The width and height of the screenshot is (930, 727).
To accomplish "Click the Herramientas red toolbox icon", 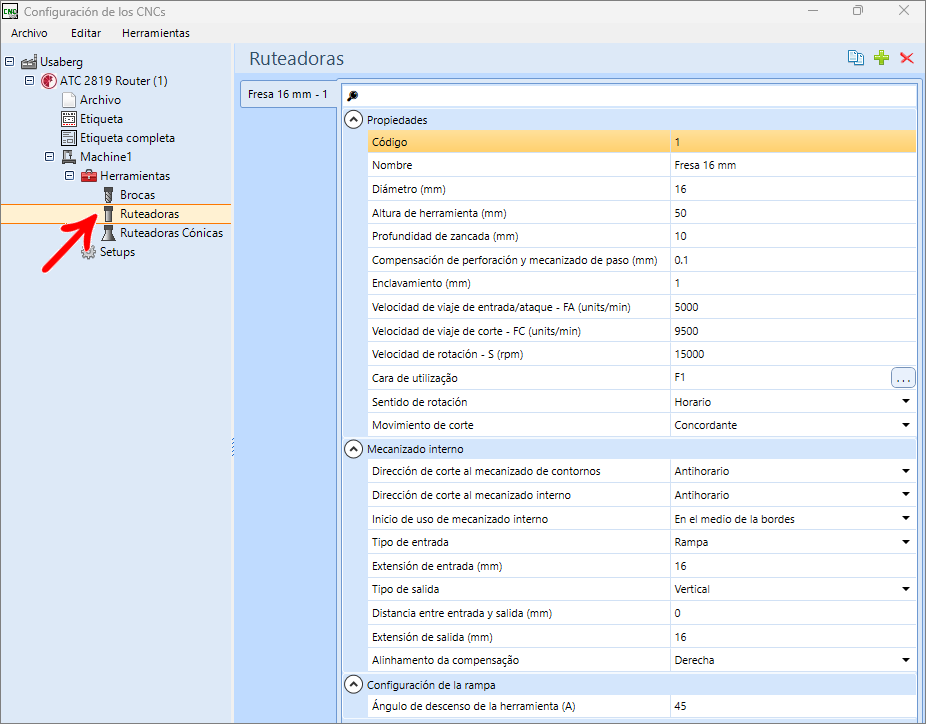I will point(89,176).
